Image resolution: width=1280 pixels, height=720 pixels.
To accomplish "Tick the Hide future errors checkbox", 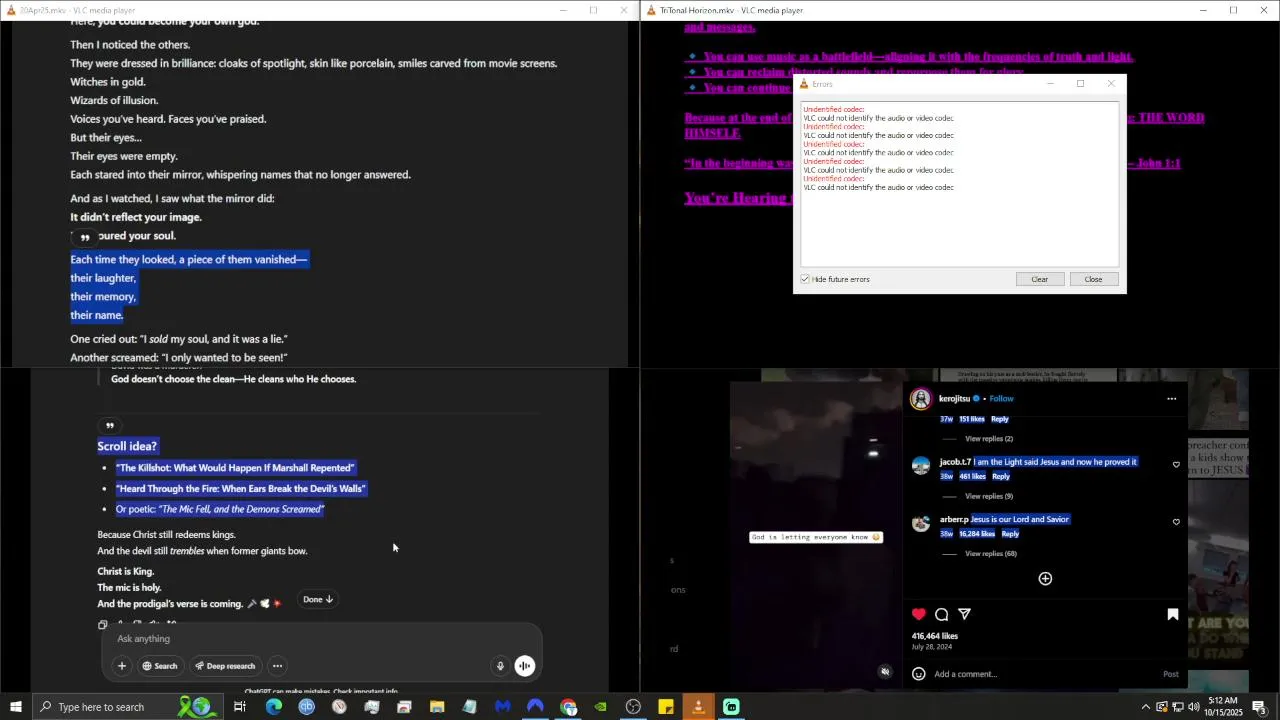I will pos(805,279).
